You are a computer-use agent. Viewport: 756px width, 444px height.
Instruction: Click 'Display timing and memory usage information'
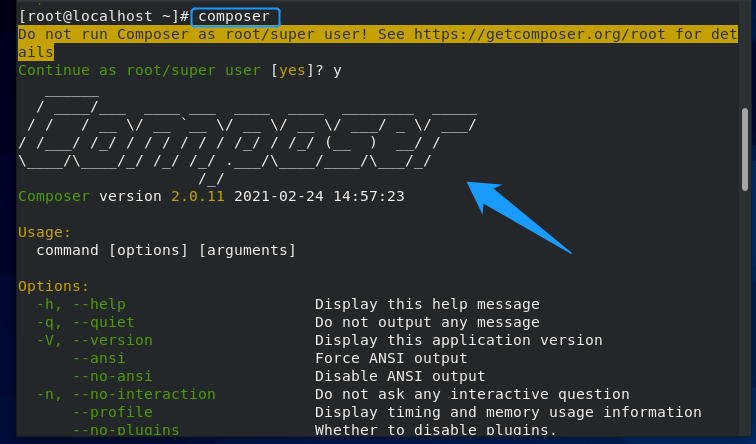(508, 412)
